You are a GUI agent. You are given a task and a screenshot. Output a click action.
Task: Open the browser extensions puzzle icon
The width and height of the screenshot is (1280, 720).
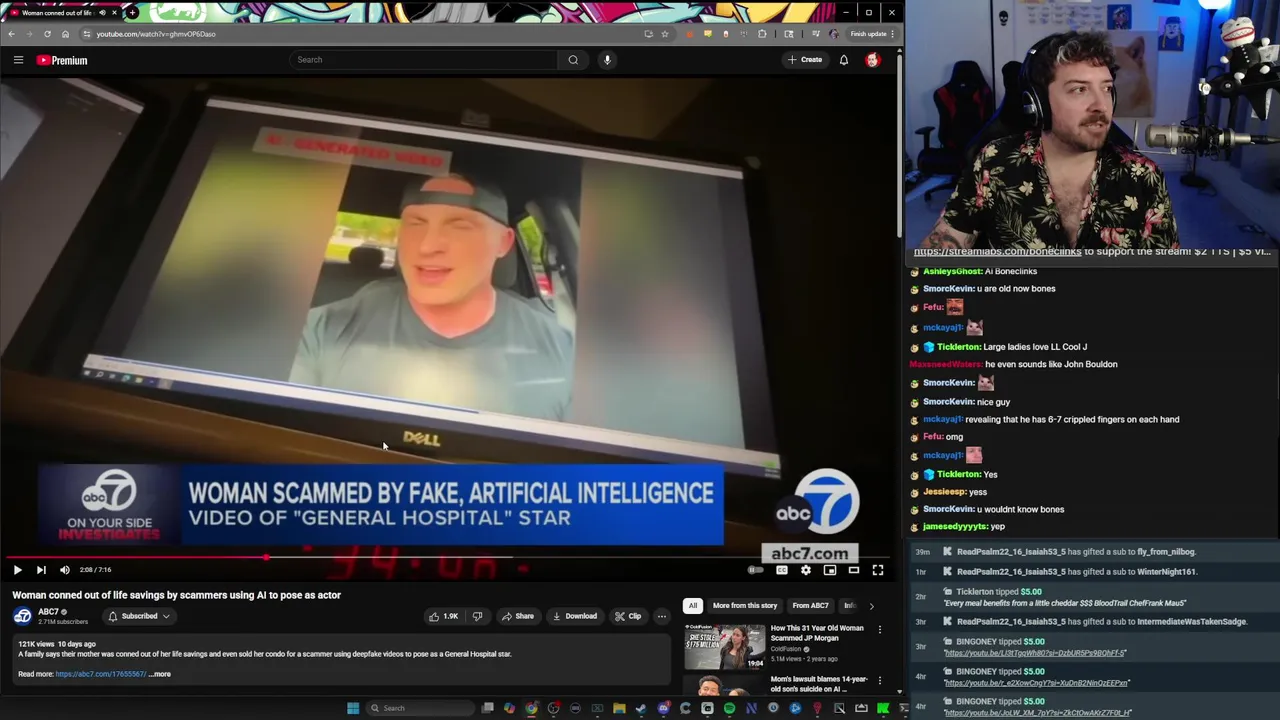(x=762, y=34)
